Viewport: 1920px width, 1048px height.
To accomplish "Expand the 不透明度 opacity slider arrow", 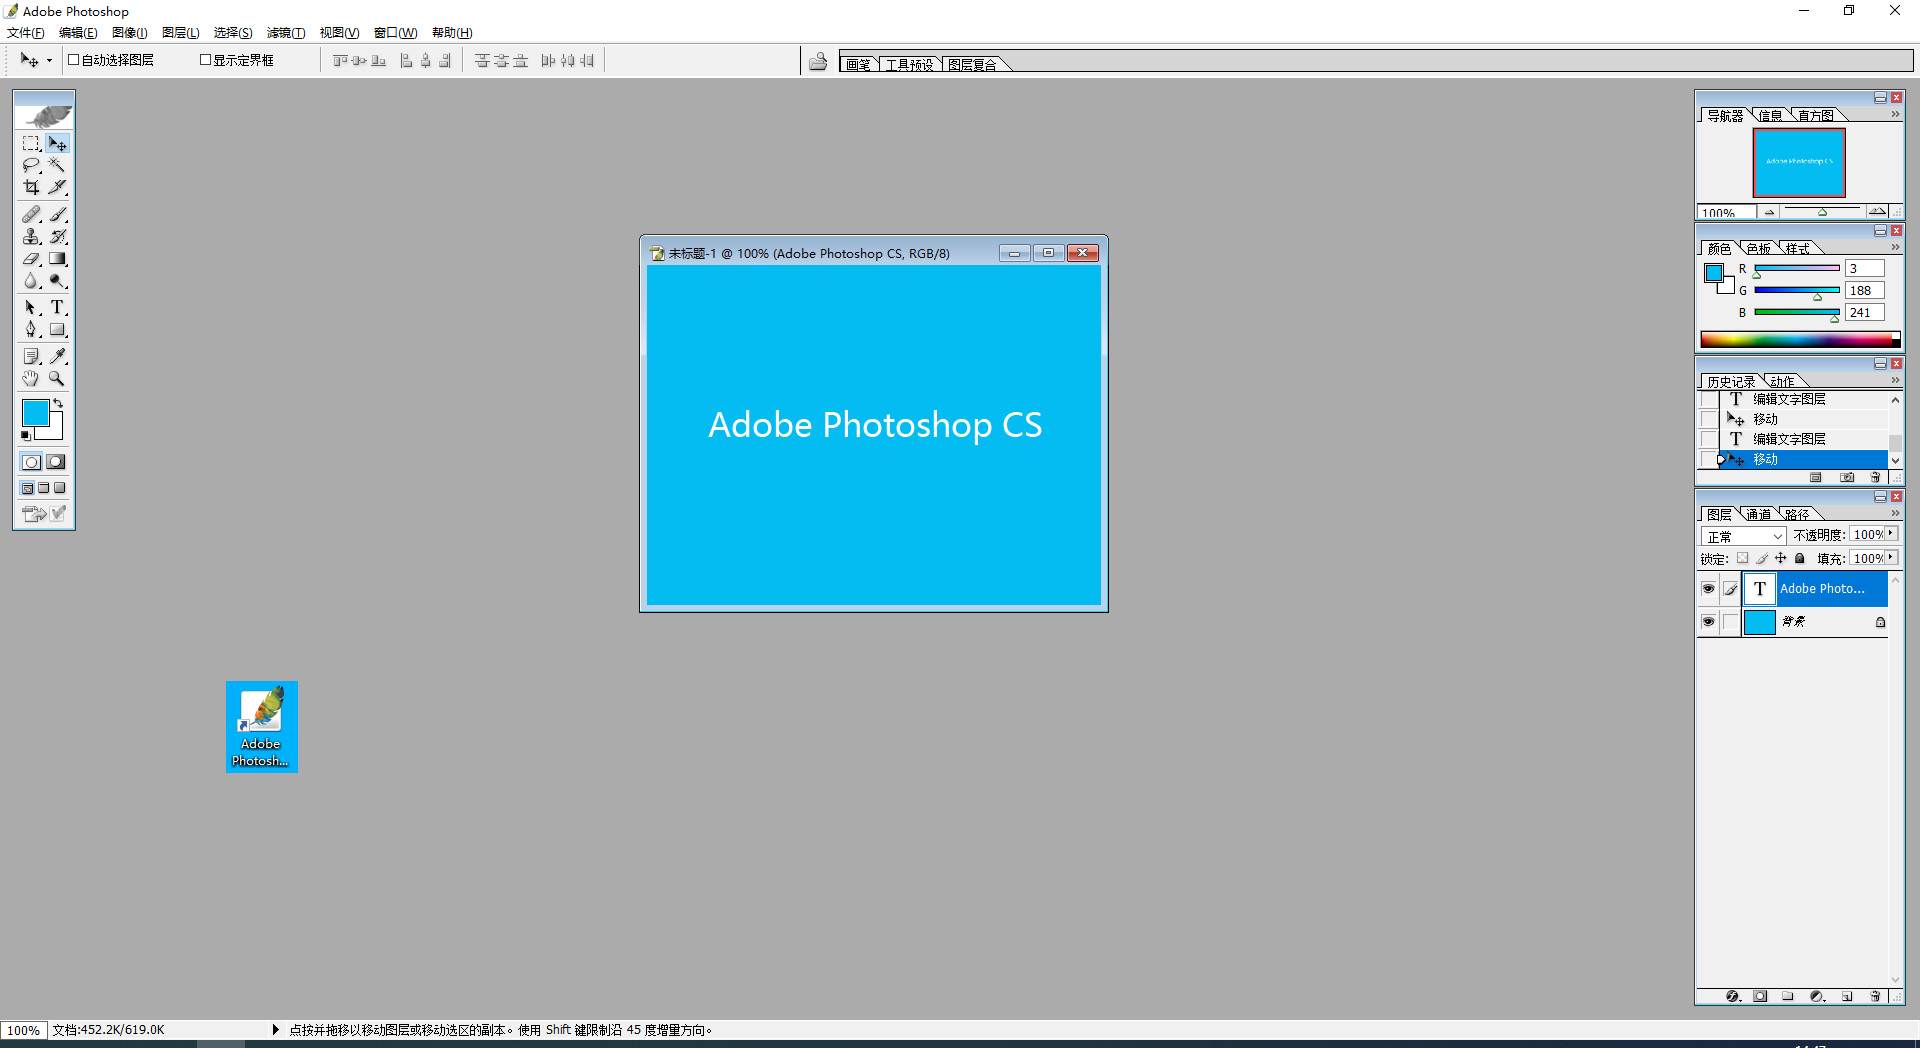I will tap(1891, 535).
